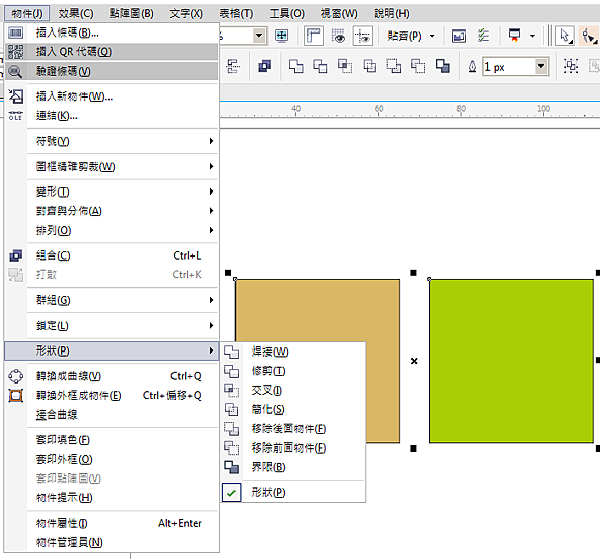Open the zoom level dropdown arrow
Viewport: 600px width, 559px height.
[x=259, y=36]
